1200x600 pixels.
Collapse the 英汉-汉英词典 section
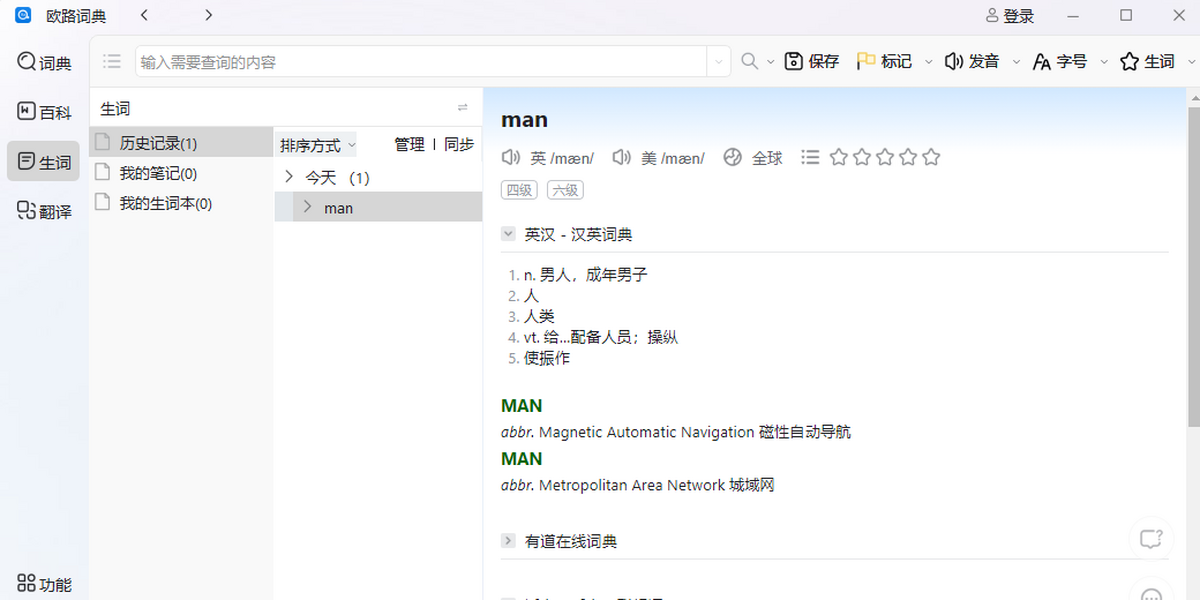coord(508,235)
